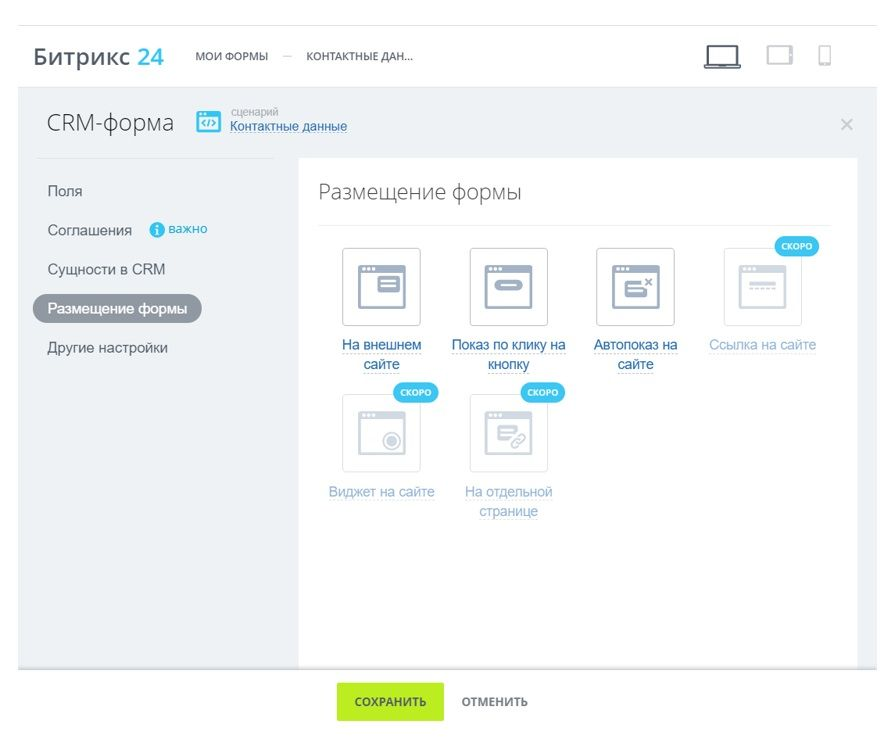Select the 'На внешнем сайте' placement icon
Screen dimensions: 890x742
381,287
